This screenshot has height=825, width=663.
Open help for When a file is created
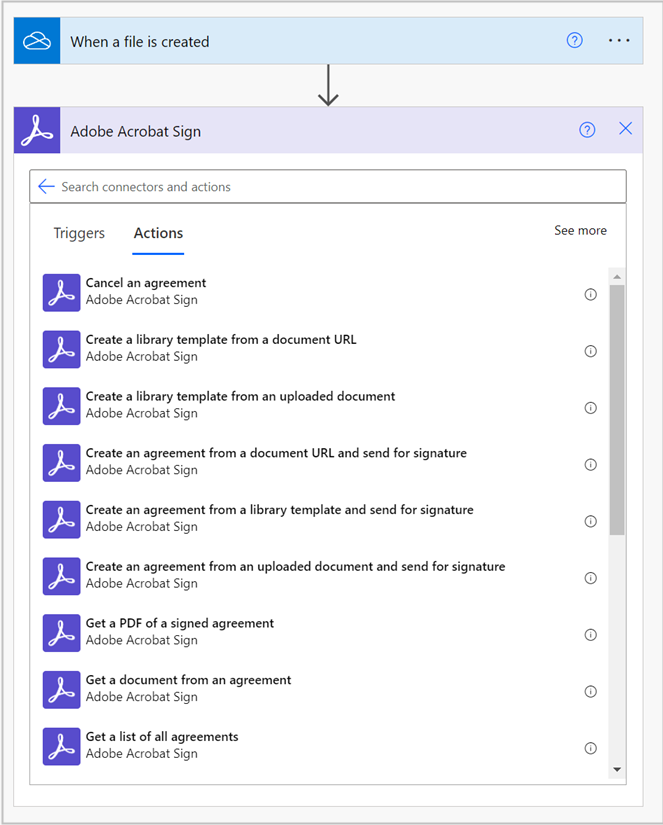tap(575, 40)
